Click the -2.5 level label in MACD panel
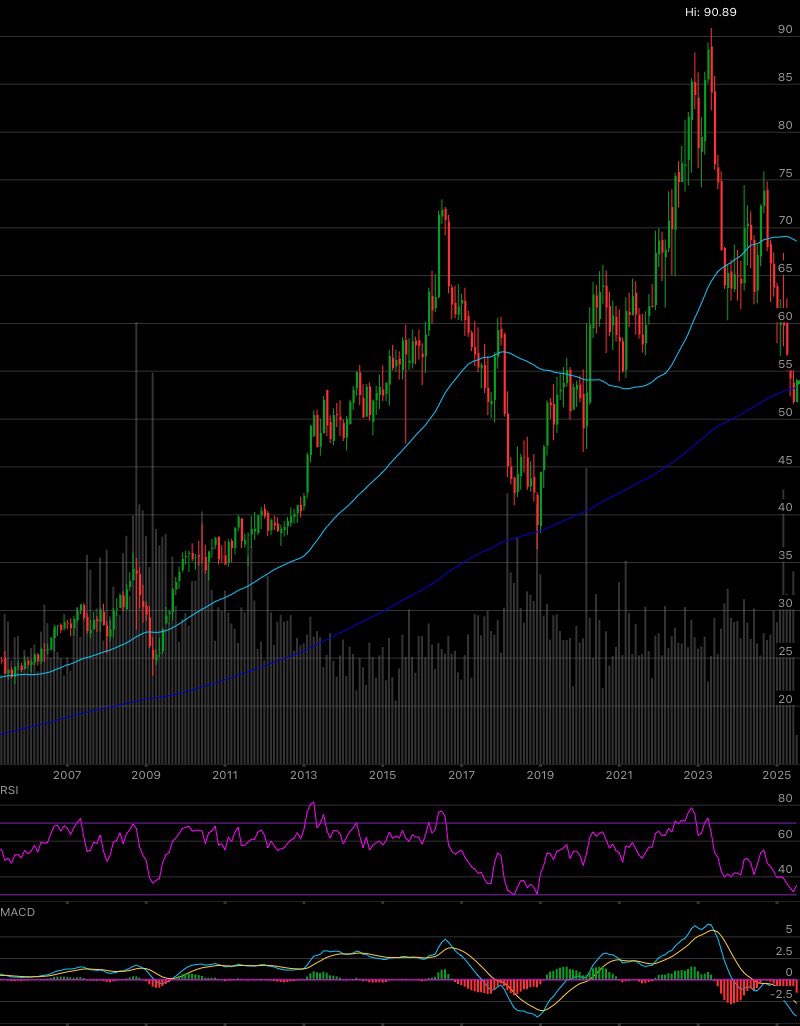 pyautogui.click(x=781, y=994)
